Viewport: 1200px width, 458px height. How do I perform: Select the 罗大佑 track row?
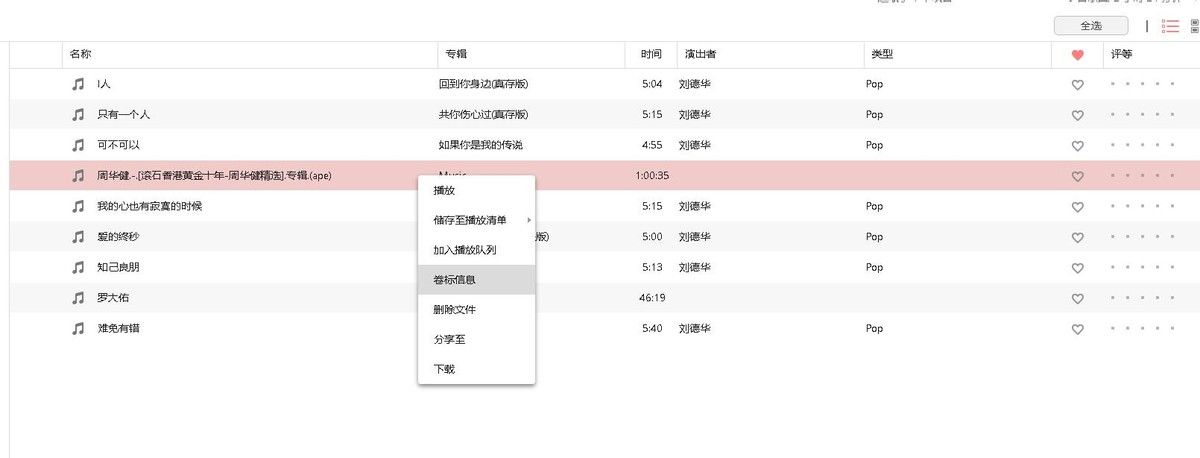(x=250, y=298)
